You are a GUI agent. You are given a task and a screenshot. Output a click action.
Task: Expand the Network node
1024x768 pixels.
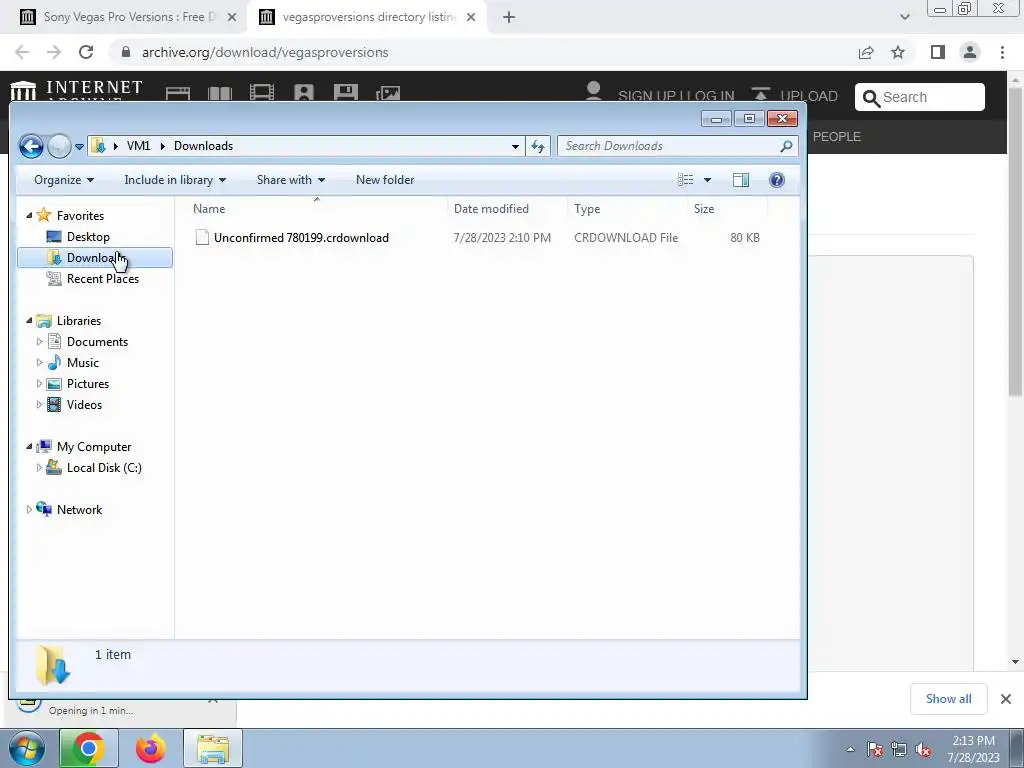pos(29,509)
